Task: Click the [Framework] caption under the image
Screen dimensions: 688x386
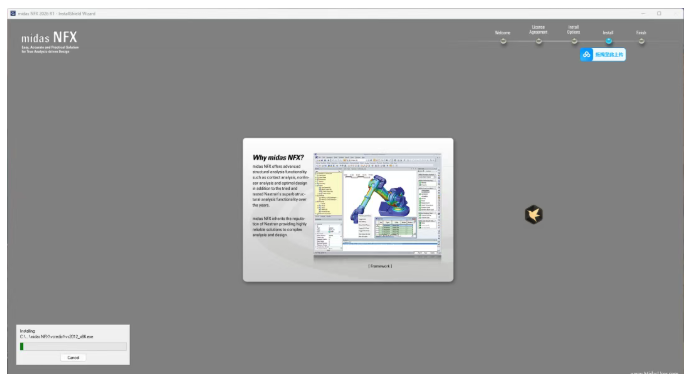Action: 380,266
